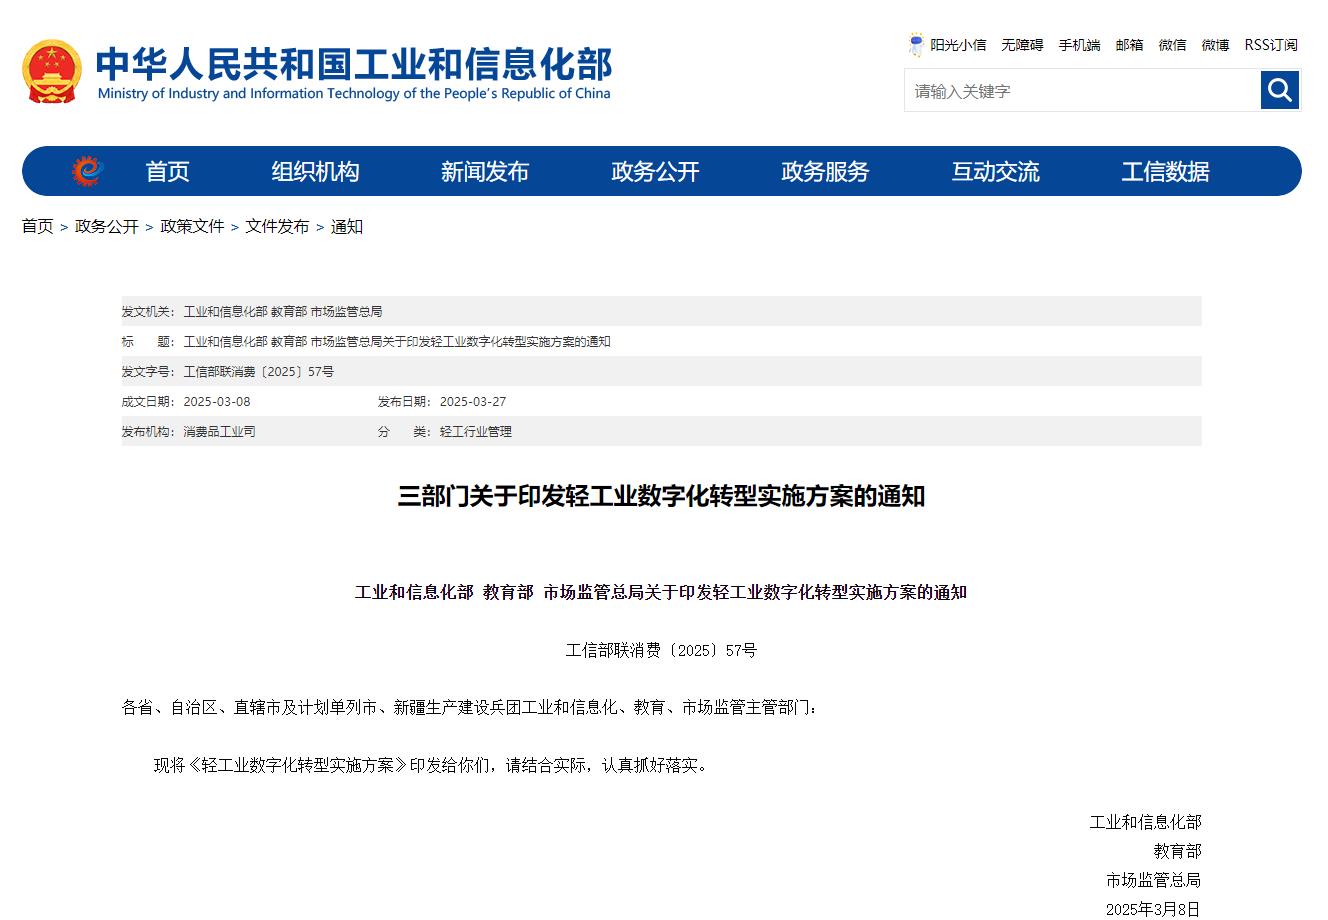Click the 阳光小信 robot icon
The image size is (1328, 920).
click(916, 44)
